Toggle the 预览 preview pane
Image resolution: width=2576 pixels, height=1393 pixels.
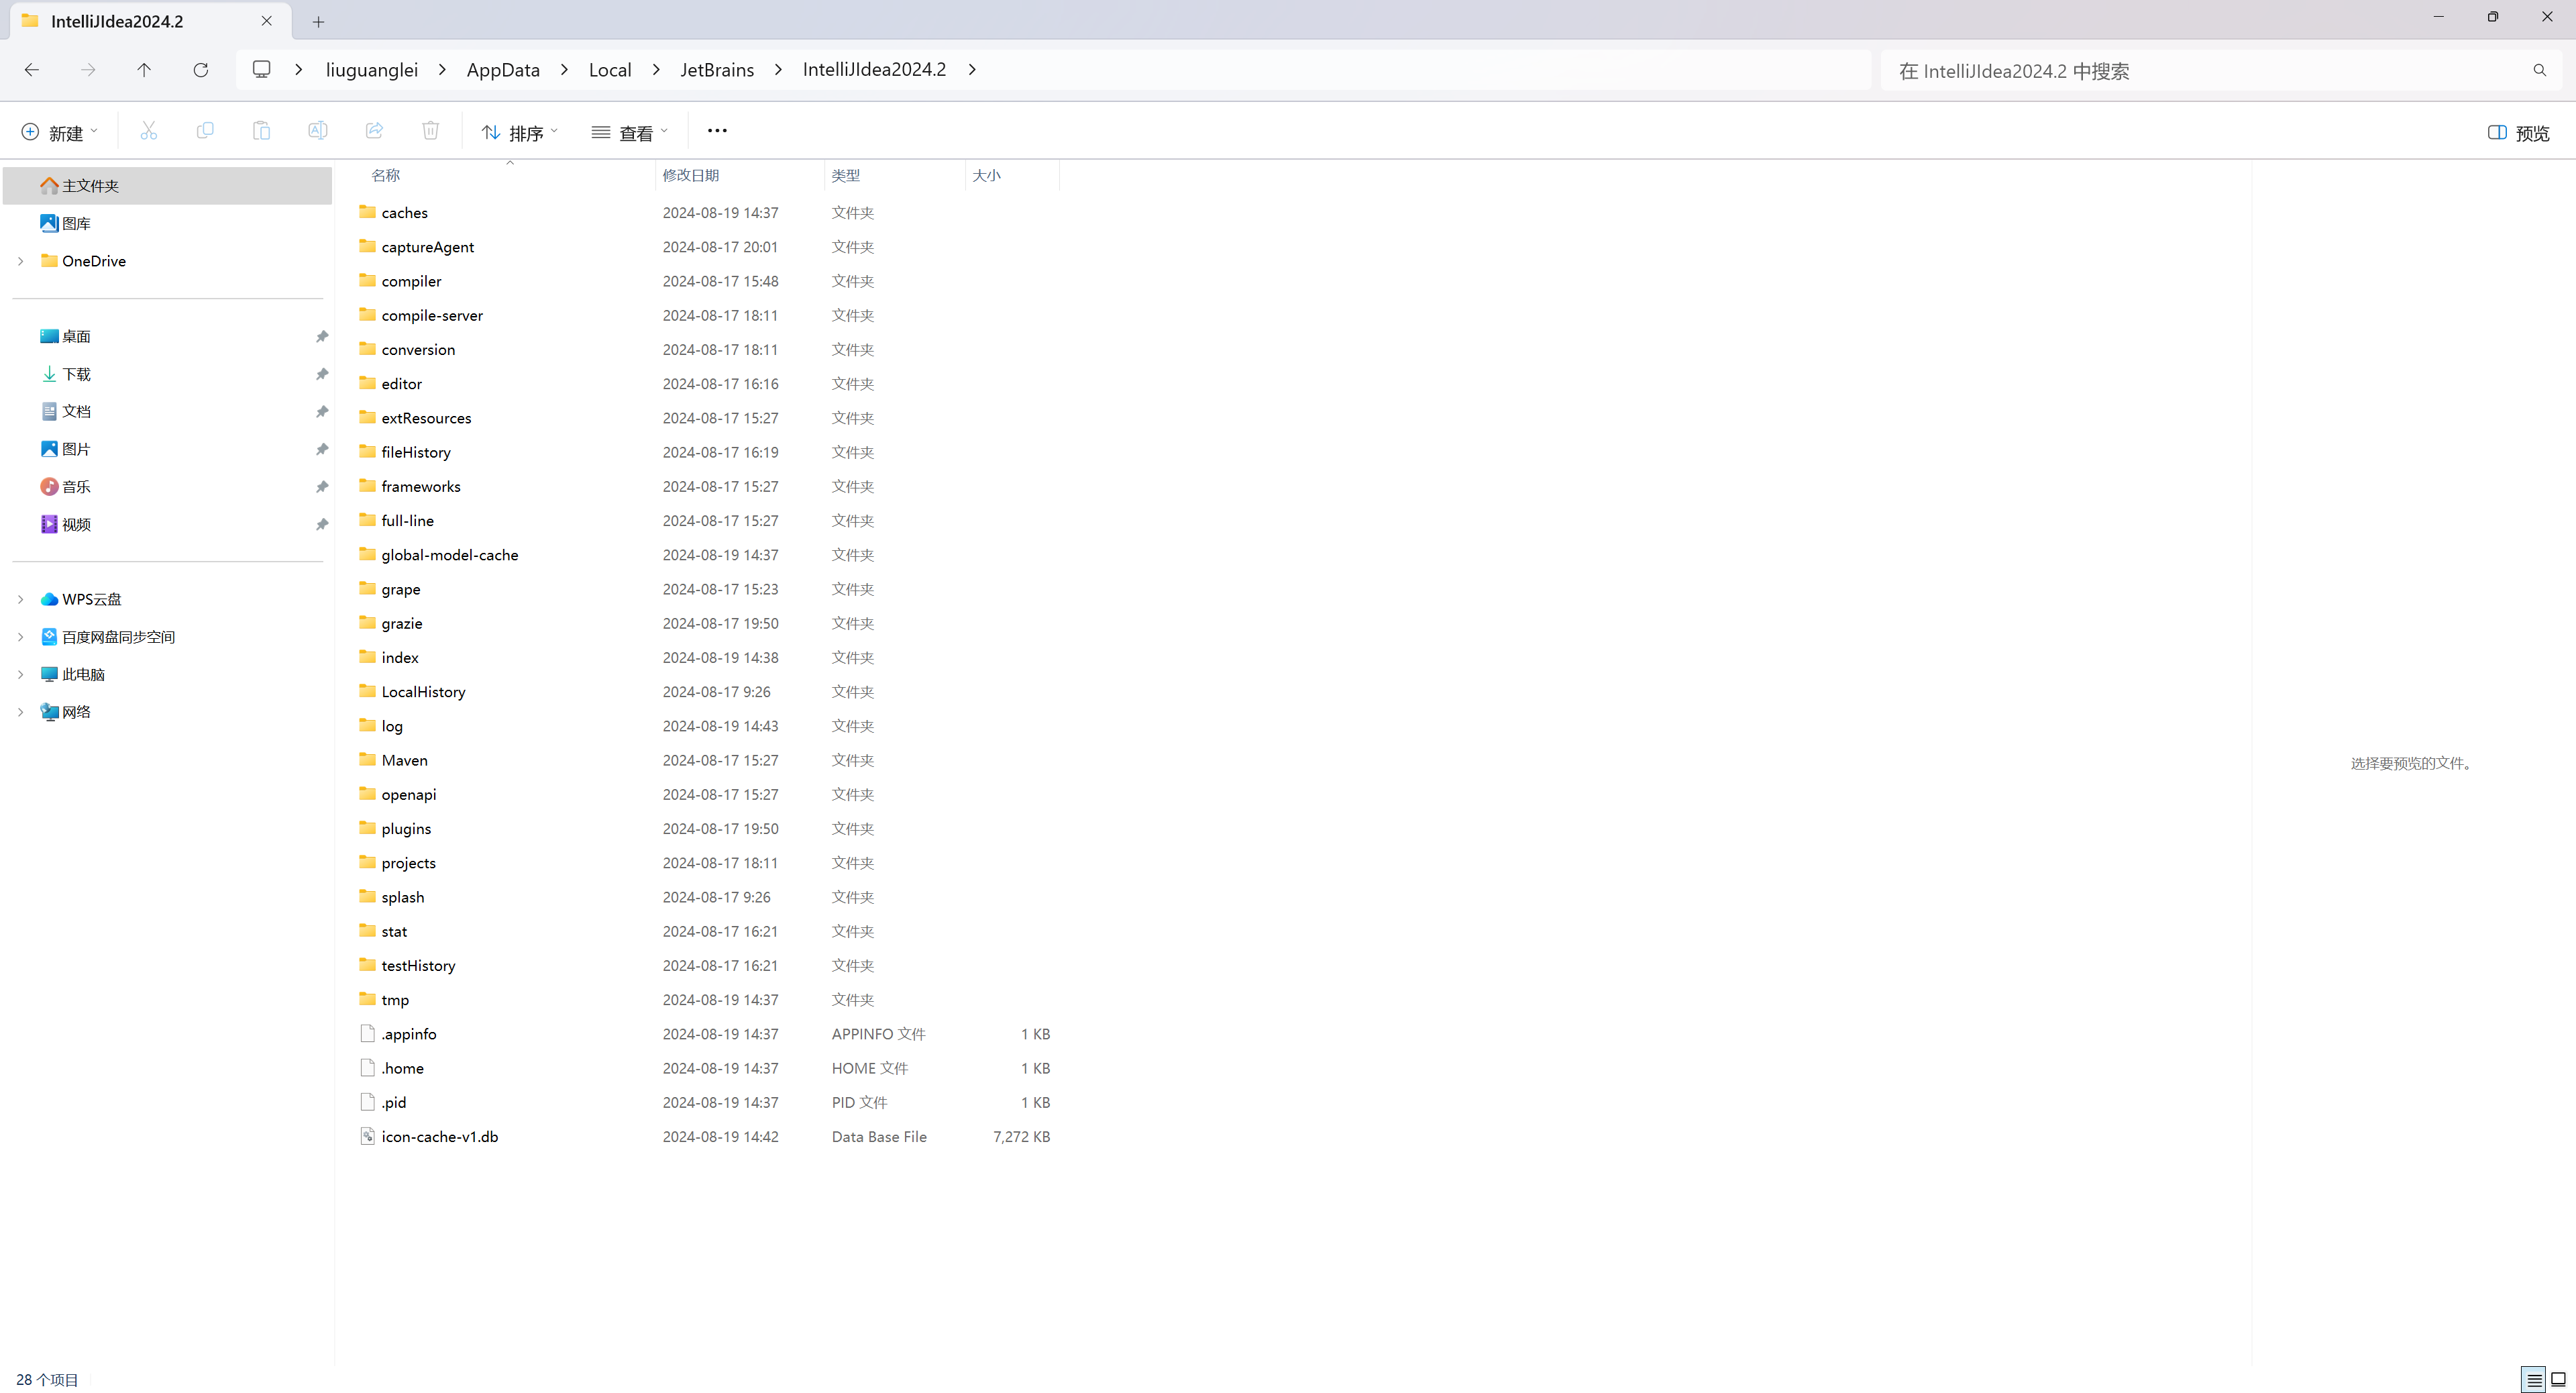pos(2518,133)
